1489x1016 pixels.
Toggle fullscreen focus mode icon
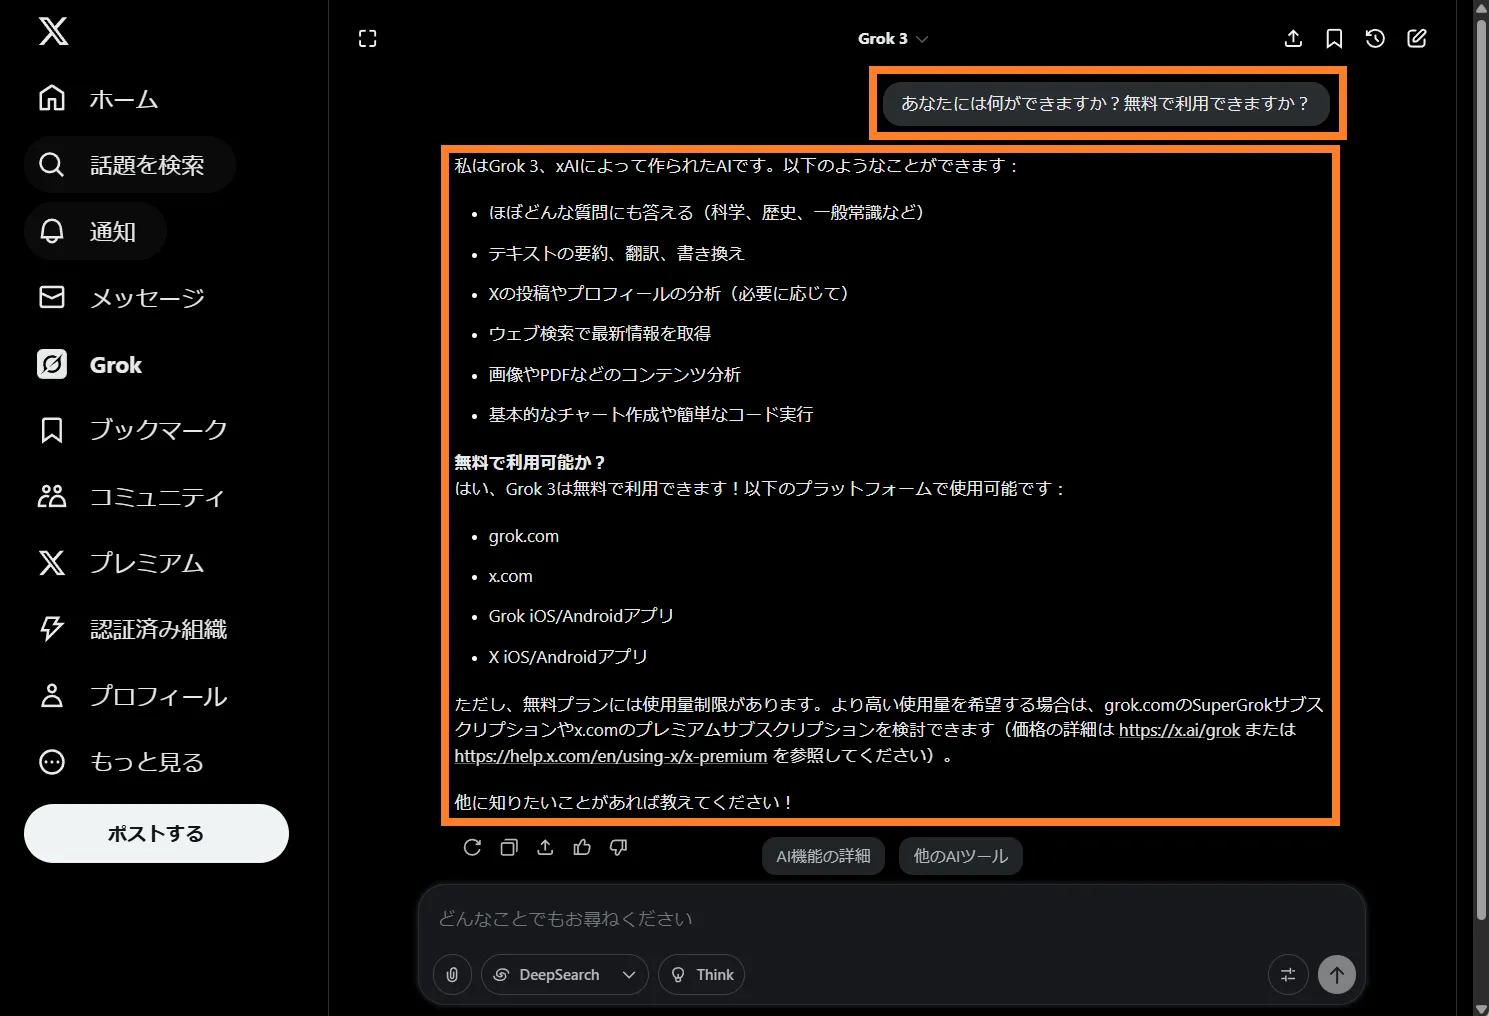pos(368,39)
